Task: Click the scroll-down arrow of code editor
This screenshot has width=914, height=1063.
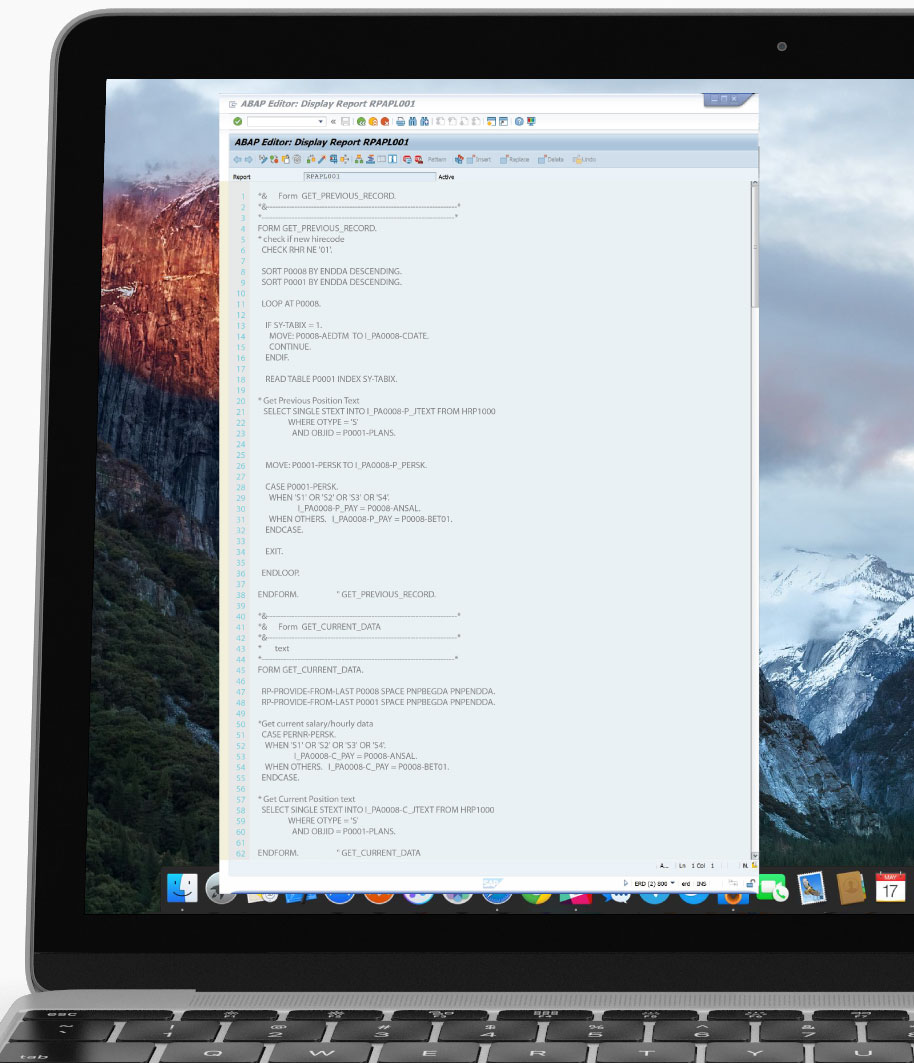Action: pos(755,856)
